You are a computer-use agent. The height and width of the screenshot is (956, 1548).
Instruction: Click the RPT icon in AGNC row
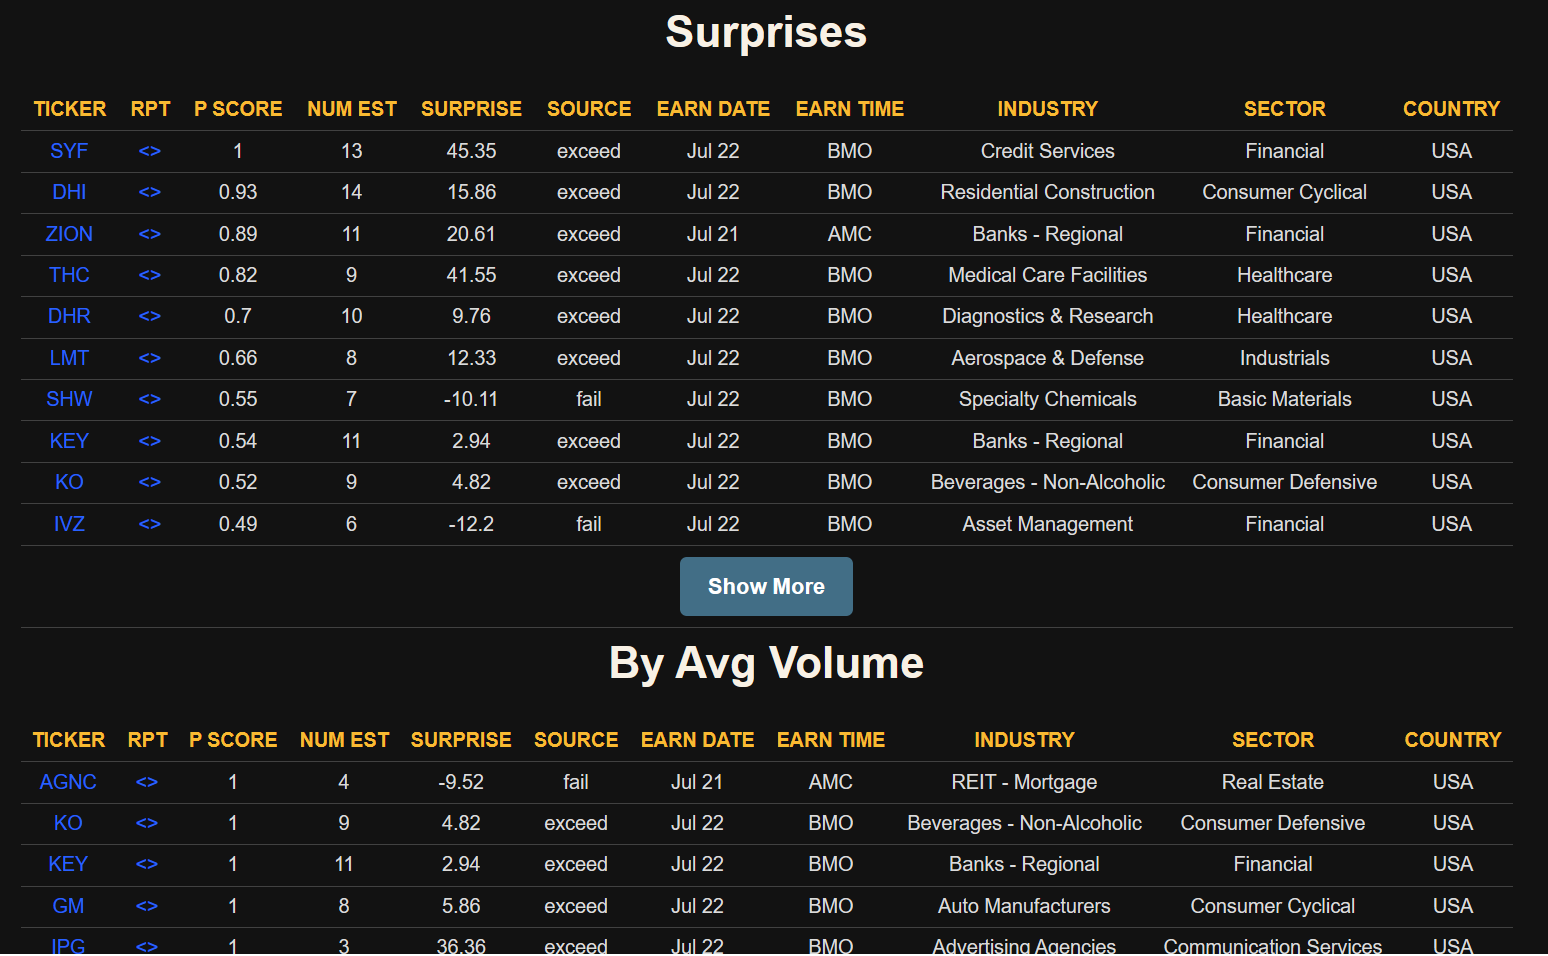pos(147,782)
